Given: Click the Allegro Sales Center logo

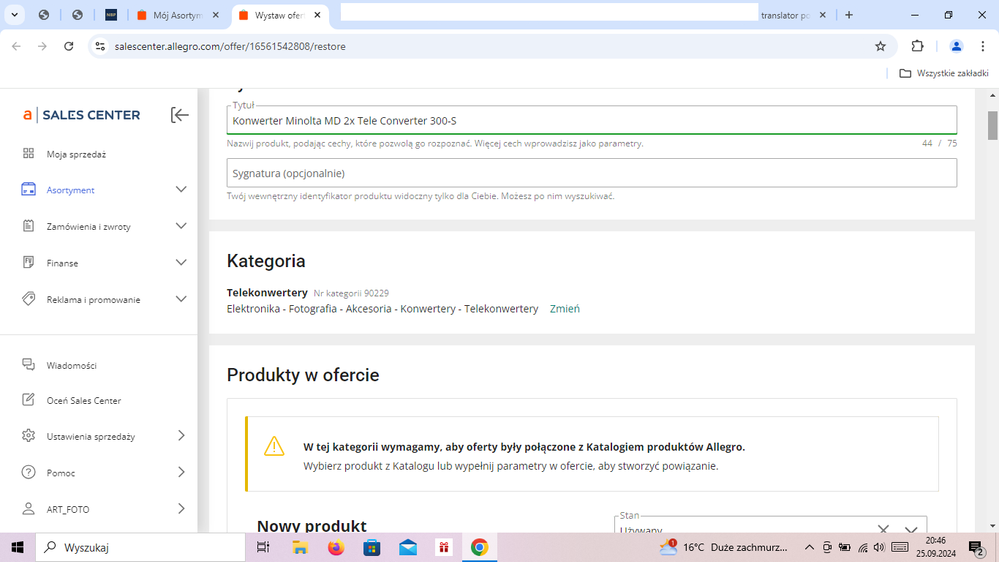Looking at the screenshot, I should [x=81, y=115].
